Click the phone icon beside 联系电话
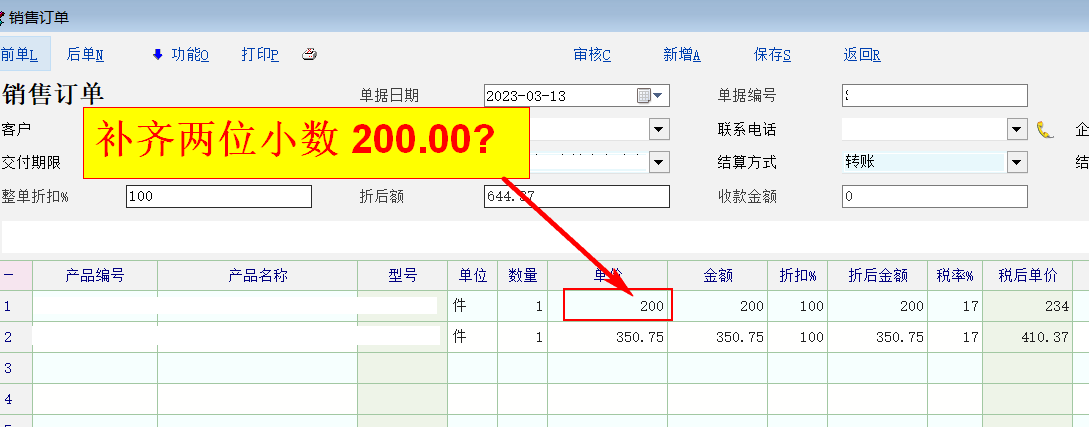Viewport: 1089px width, 427px height. pos(1045,129)
